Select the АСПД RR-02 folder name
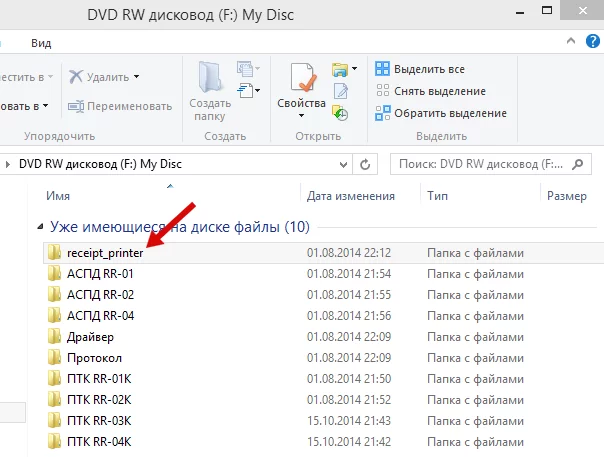Viewport: 604px width, 457px height. click(x=101, y=295)
